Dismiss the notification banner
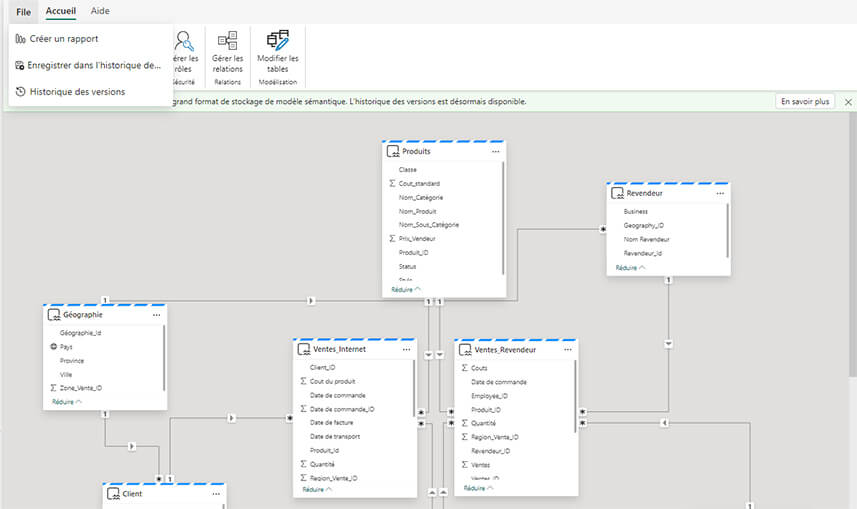The width and height of the screenshot is (857, 509). (x=848, y=102)
